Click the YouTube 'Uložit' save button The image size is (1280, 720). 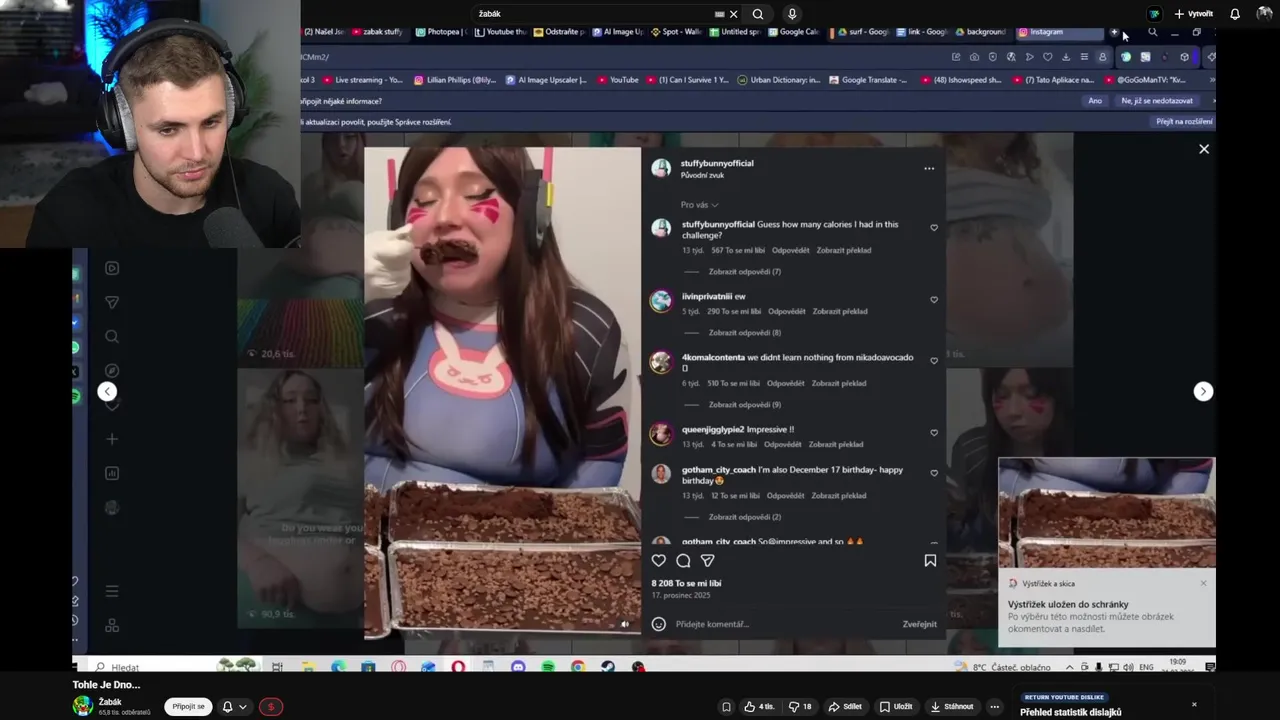pos(896,707)
